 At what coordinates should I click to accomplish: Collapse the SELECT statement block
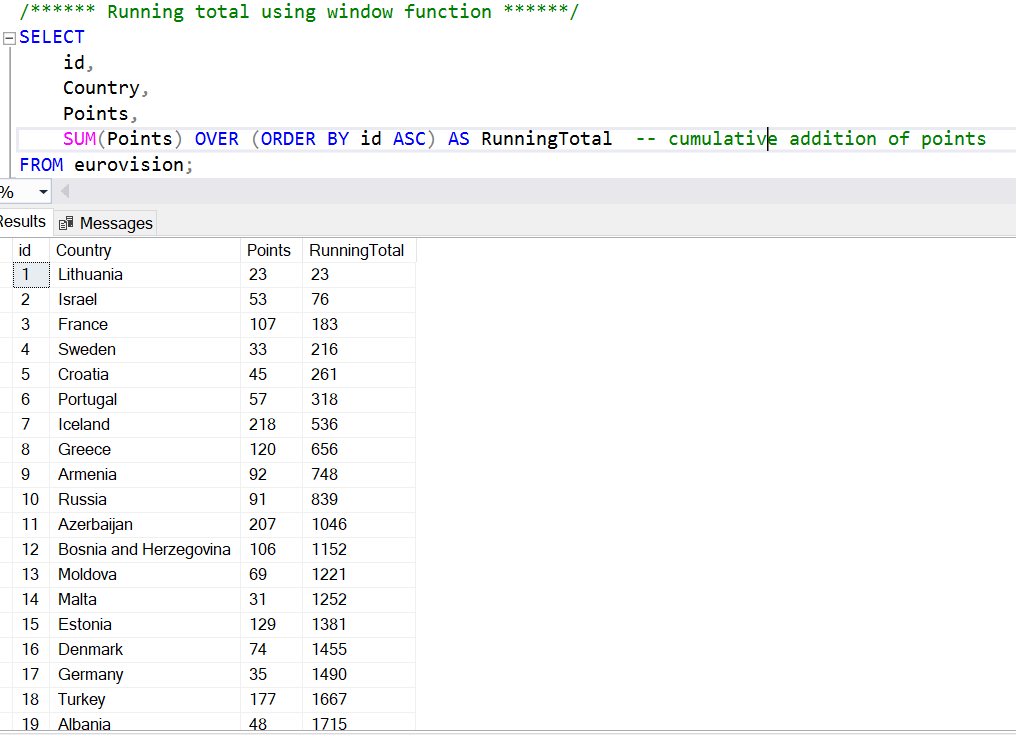pos(9,36)
